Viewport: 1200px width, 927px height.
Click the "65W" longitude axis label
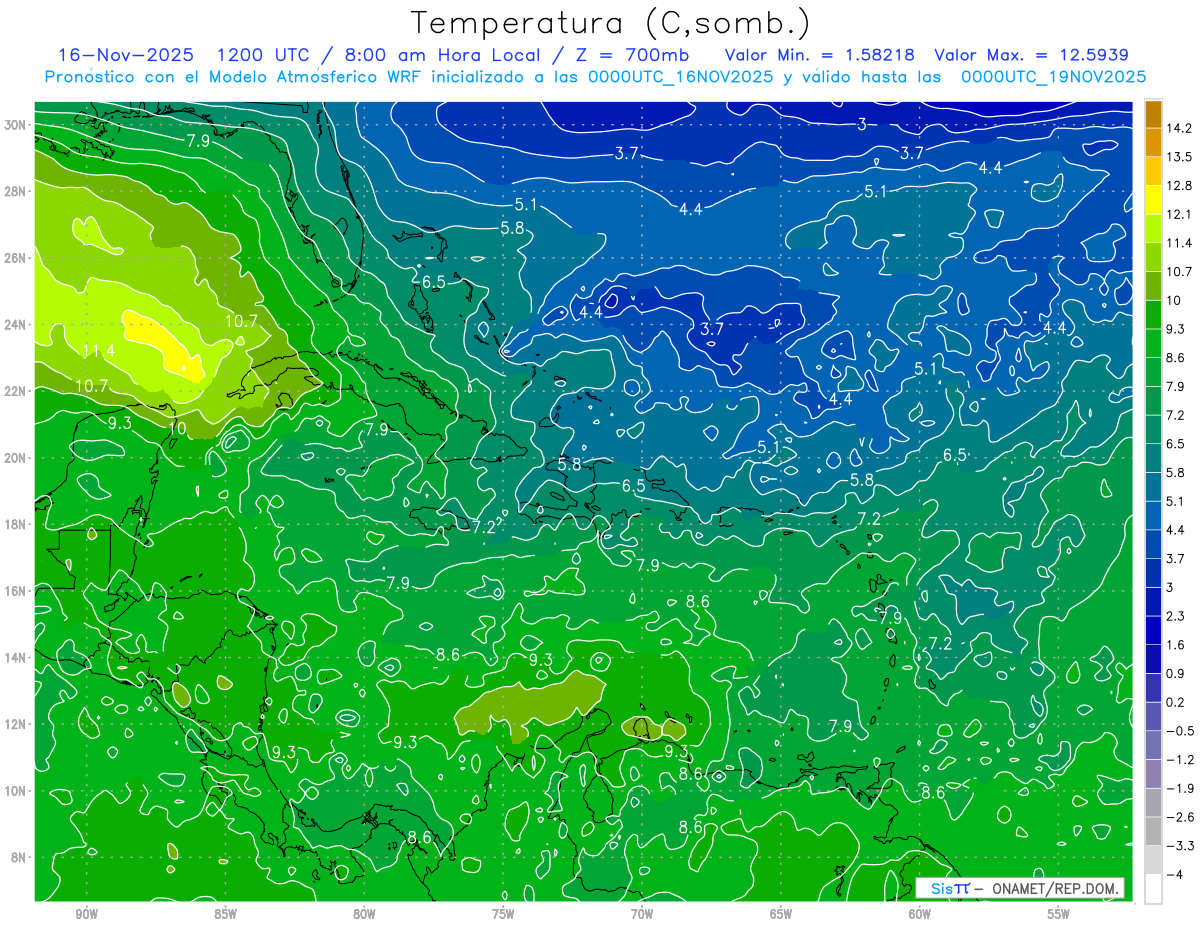pyautogui.click(x=781, y=915)
